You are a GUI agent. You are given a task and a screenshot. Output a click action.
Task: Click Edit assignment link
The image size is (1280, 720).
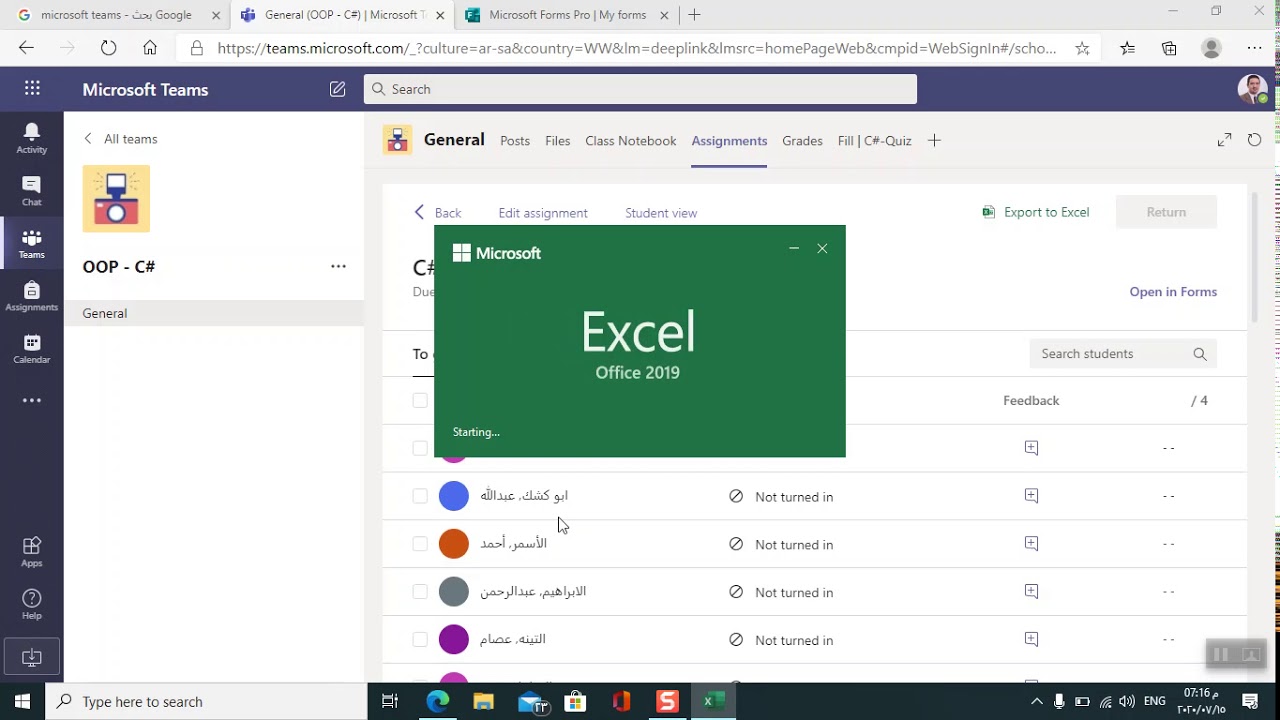[543, 213]
